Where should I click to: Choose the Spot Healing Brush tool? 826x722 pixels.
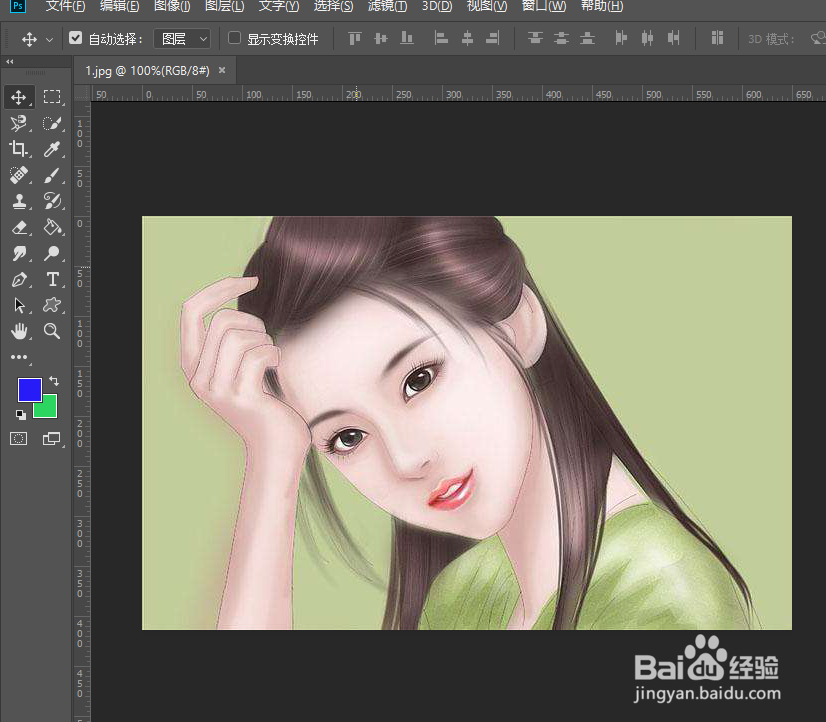click(x=19, y=175)
